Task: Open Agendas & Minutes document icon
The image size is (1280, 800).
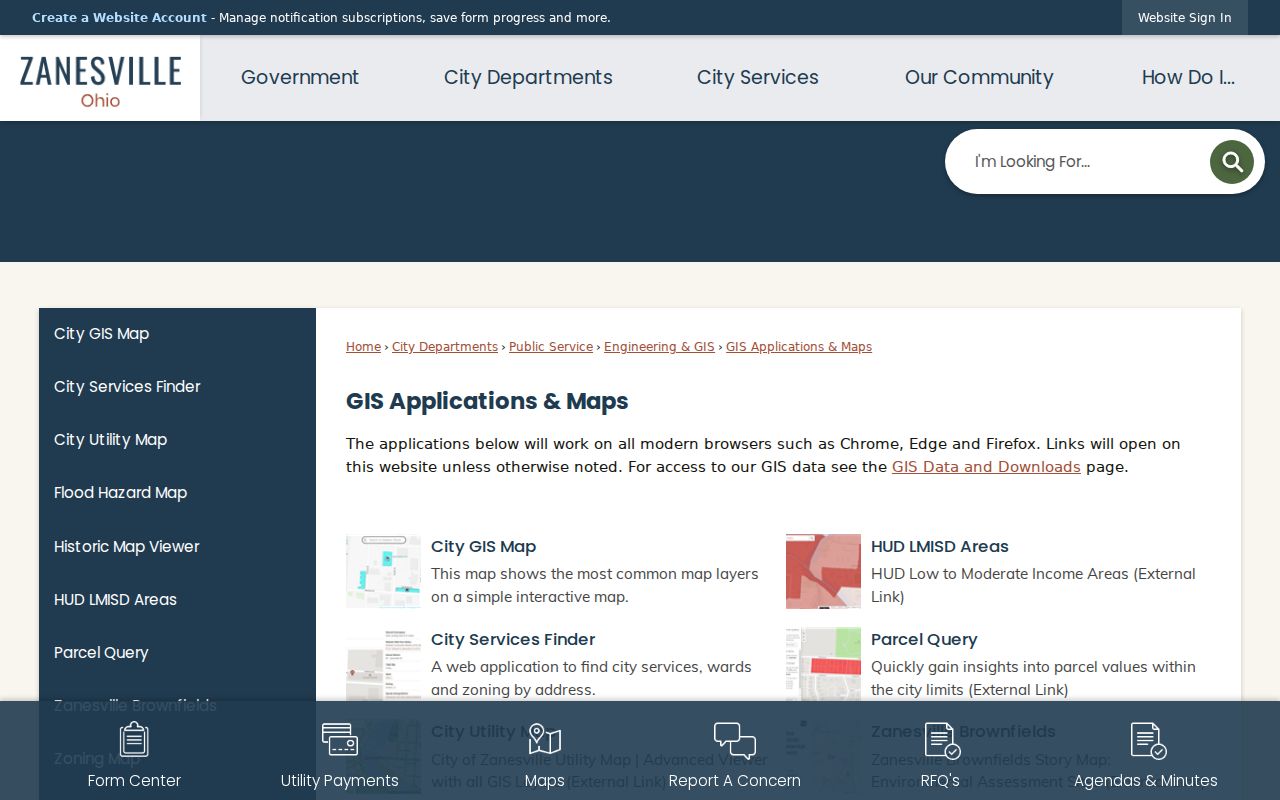Action: (1147, 741)
